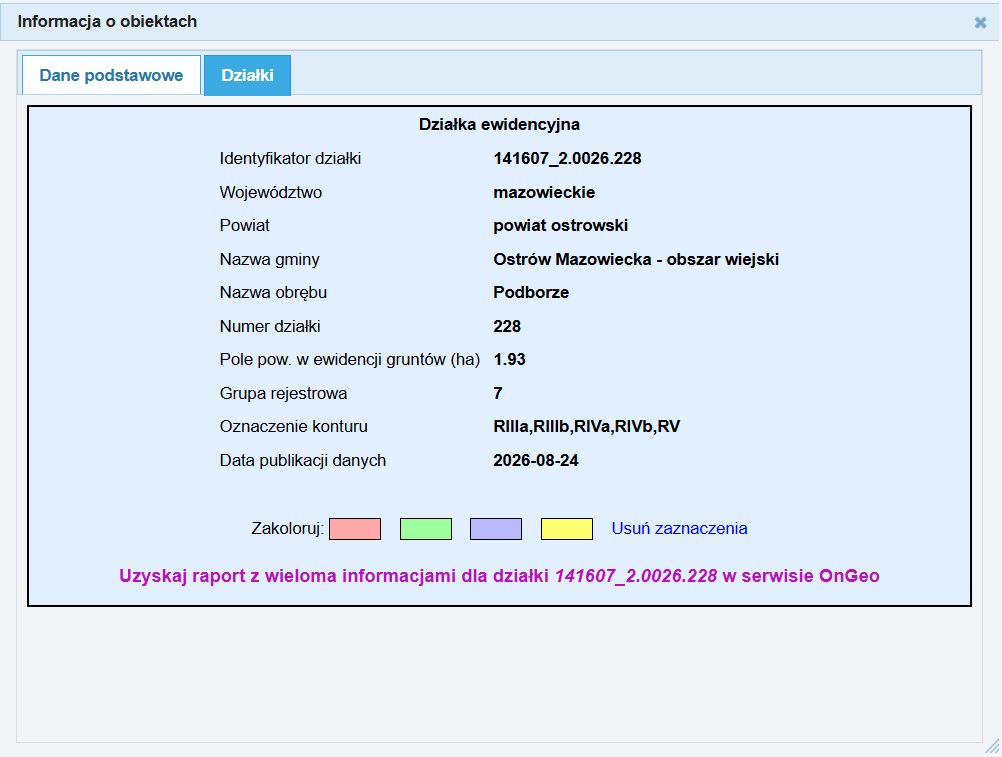
Task: Choose the lavender blue color swatch
Action: 496,529
